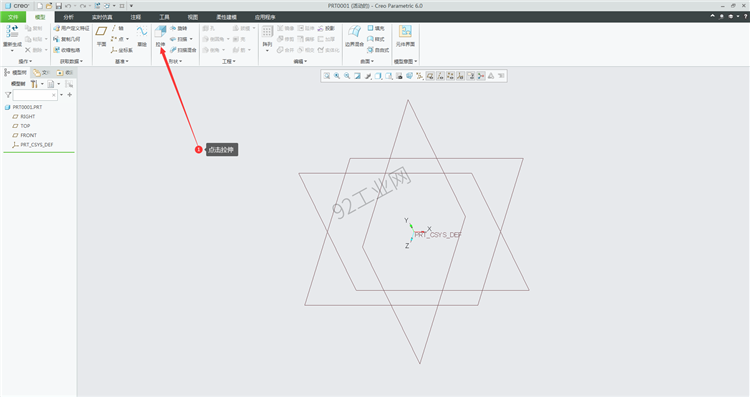
Task: Expand the 基准 (Datum) group dropdown
Action: (x=121, y=61)
